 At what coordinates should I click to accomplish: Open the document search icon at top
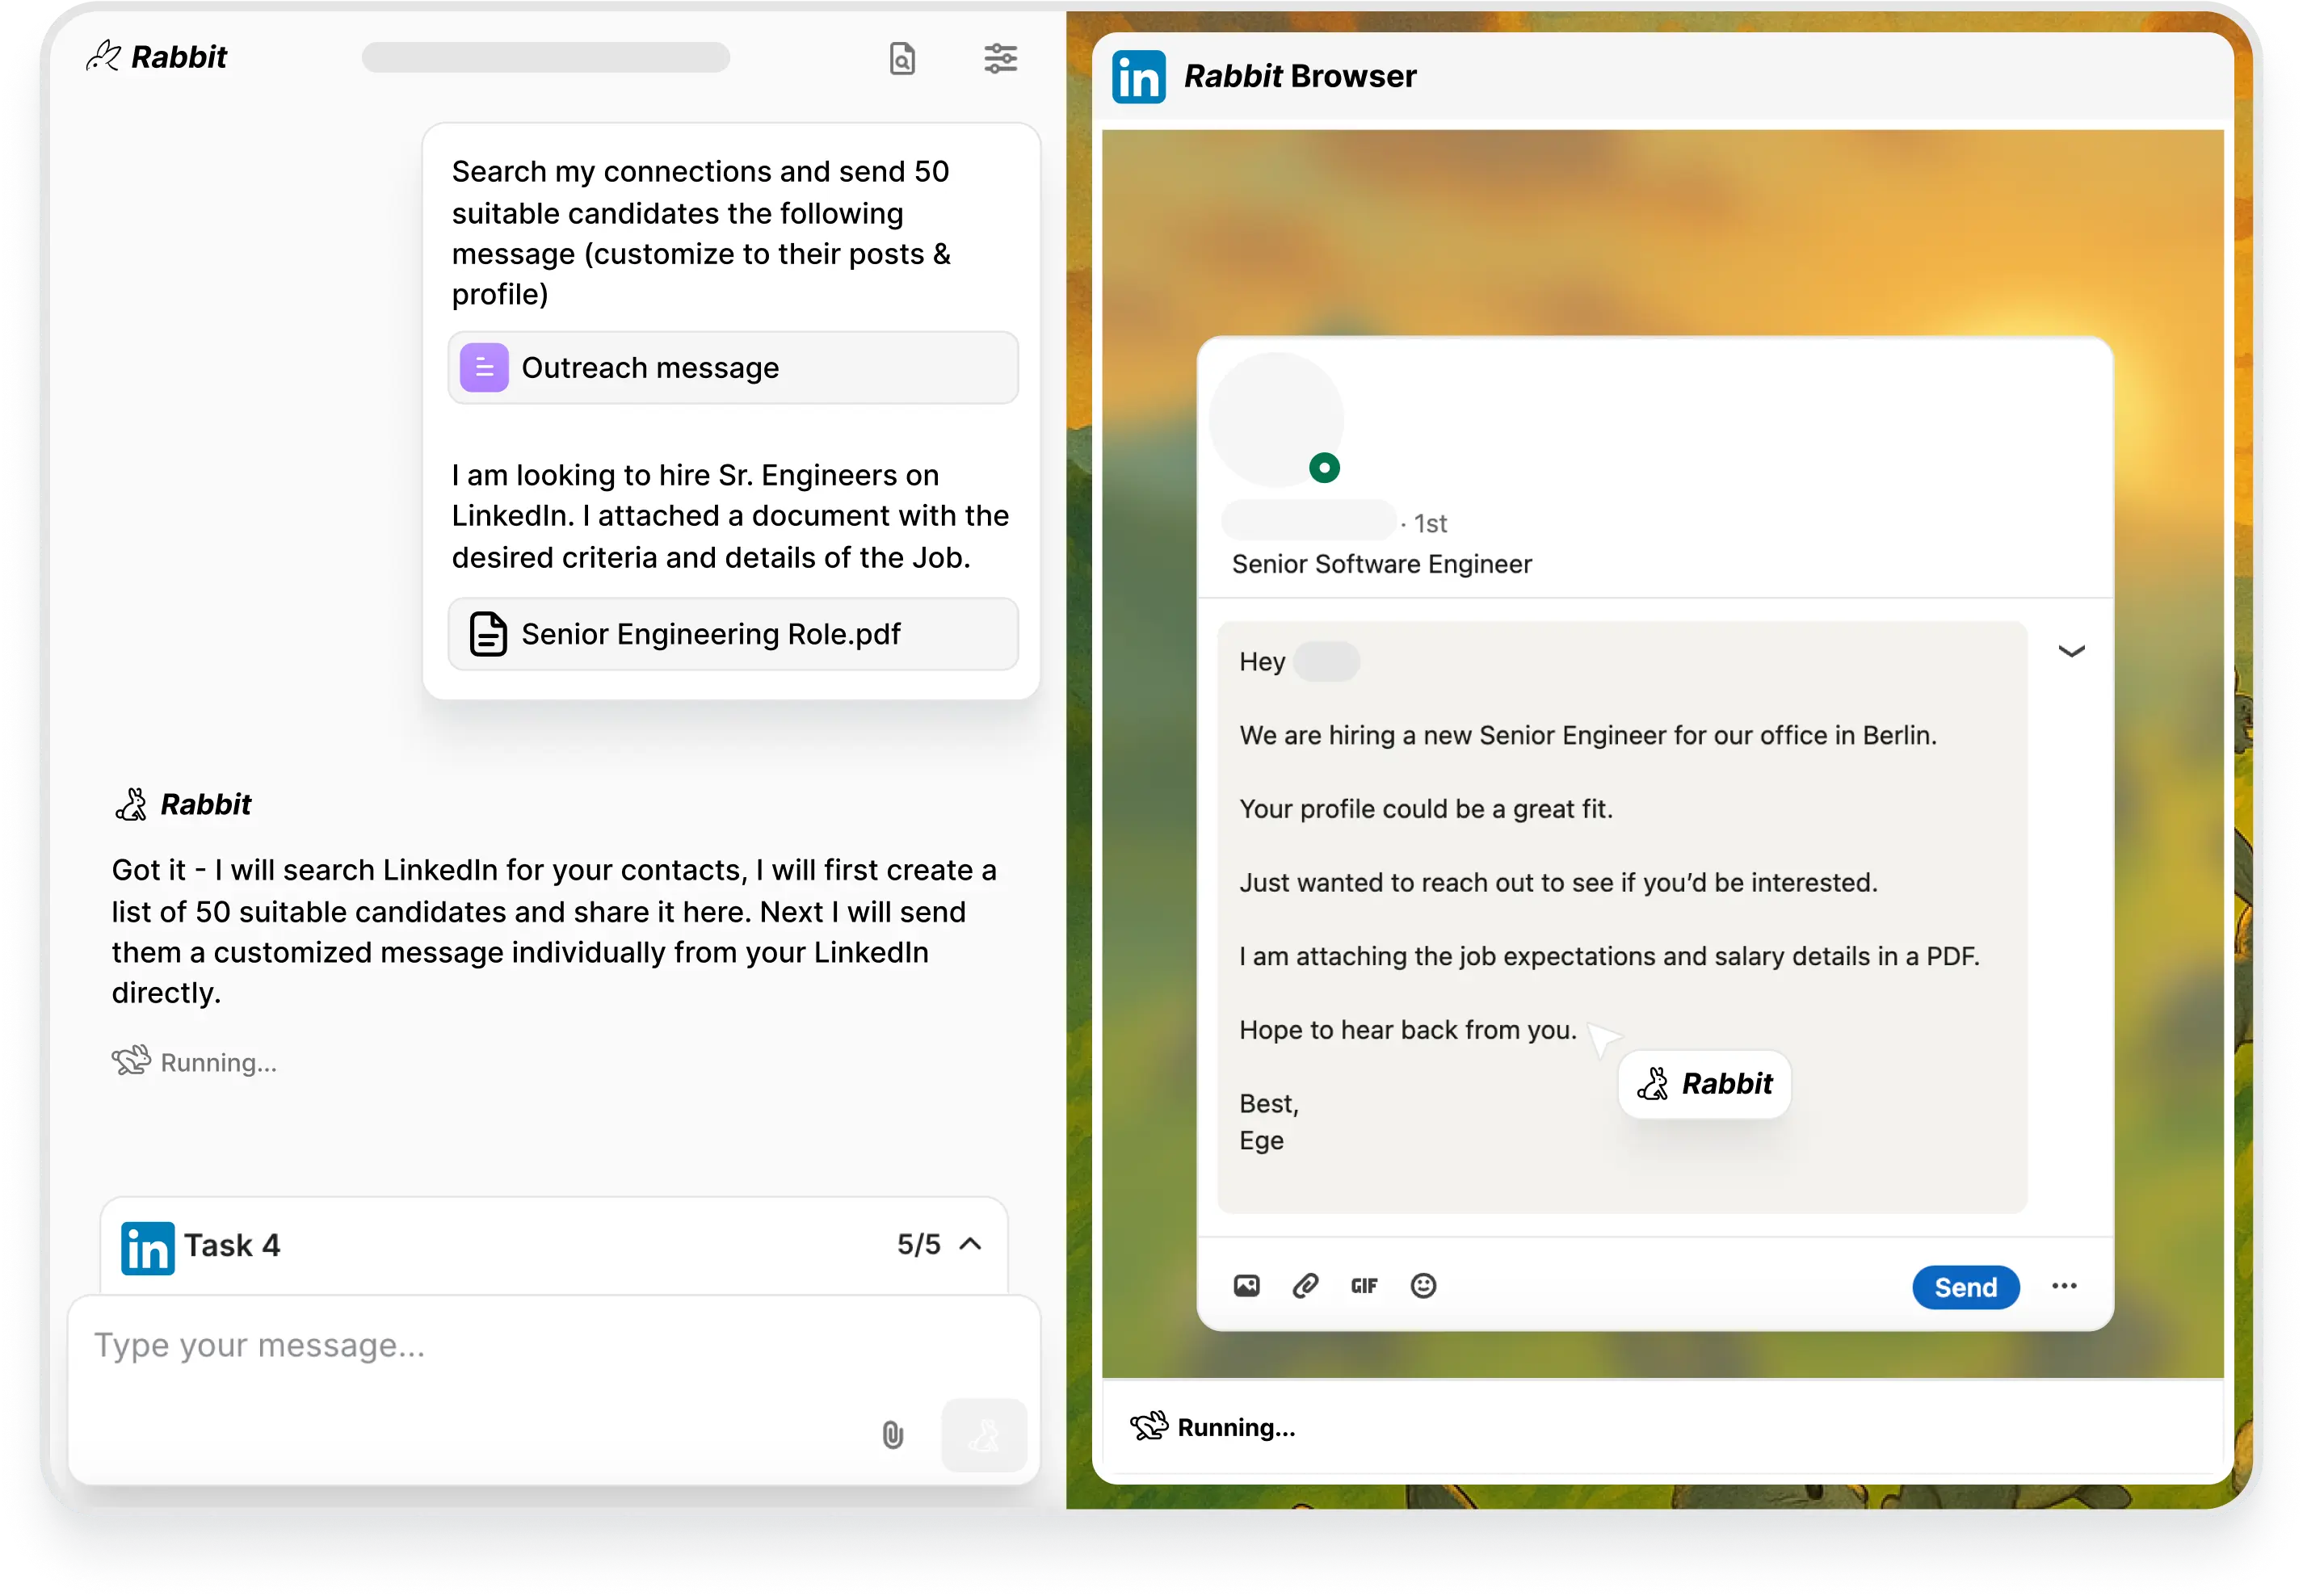(901, 59)
